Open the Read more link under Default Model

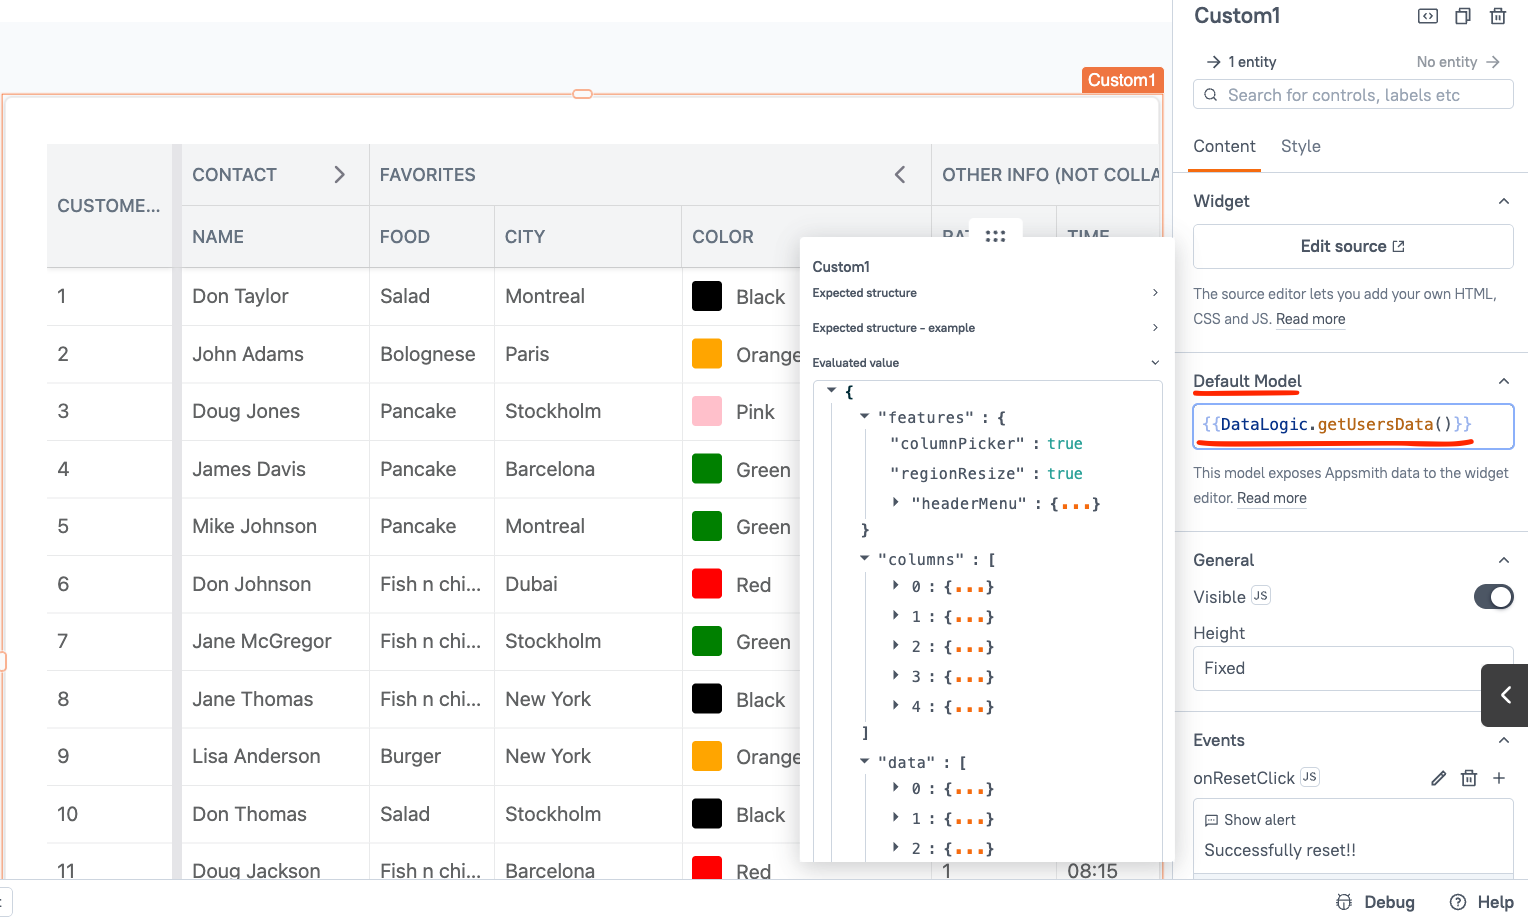pos(1270,498)
